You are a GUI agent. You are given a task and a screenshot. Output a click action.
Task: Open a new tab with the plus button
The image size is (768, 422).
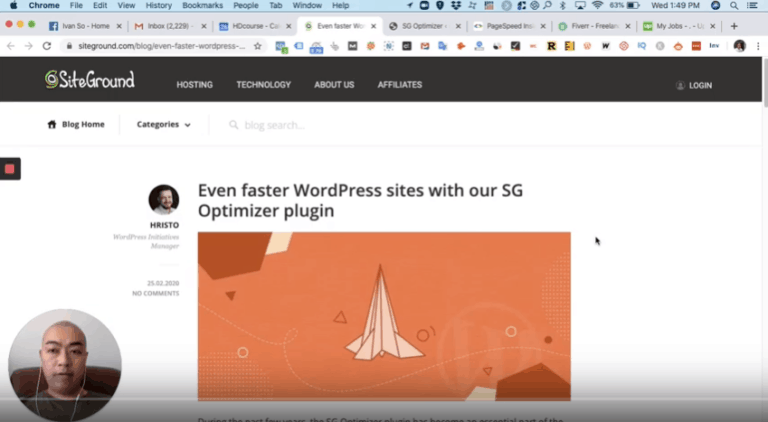[734, 26]
